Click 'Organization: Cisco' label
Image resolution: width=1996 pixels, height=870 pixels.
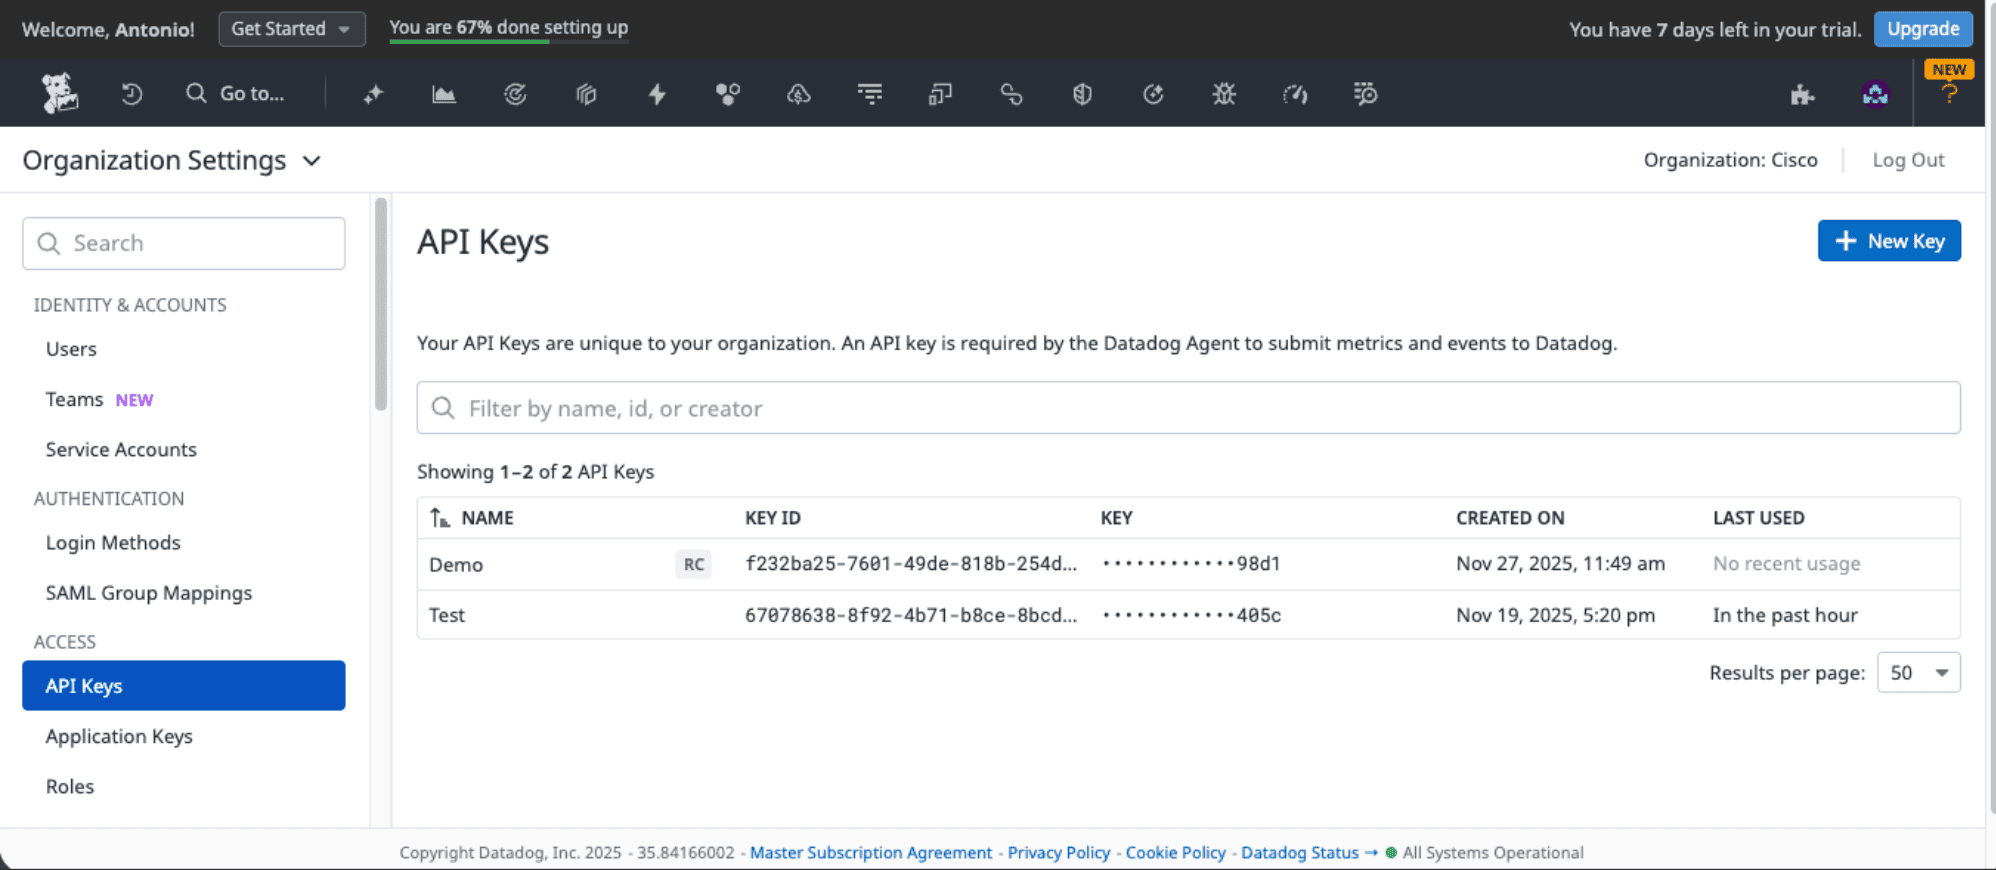click(x=1731, y=160)
